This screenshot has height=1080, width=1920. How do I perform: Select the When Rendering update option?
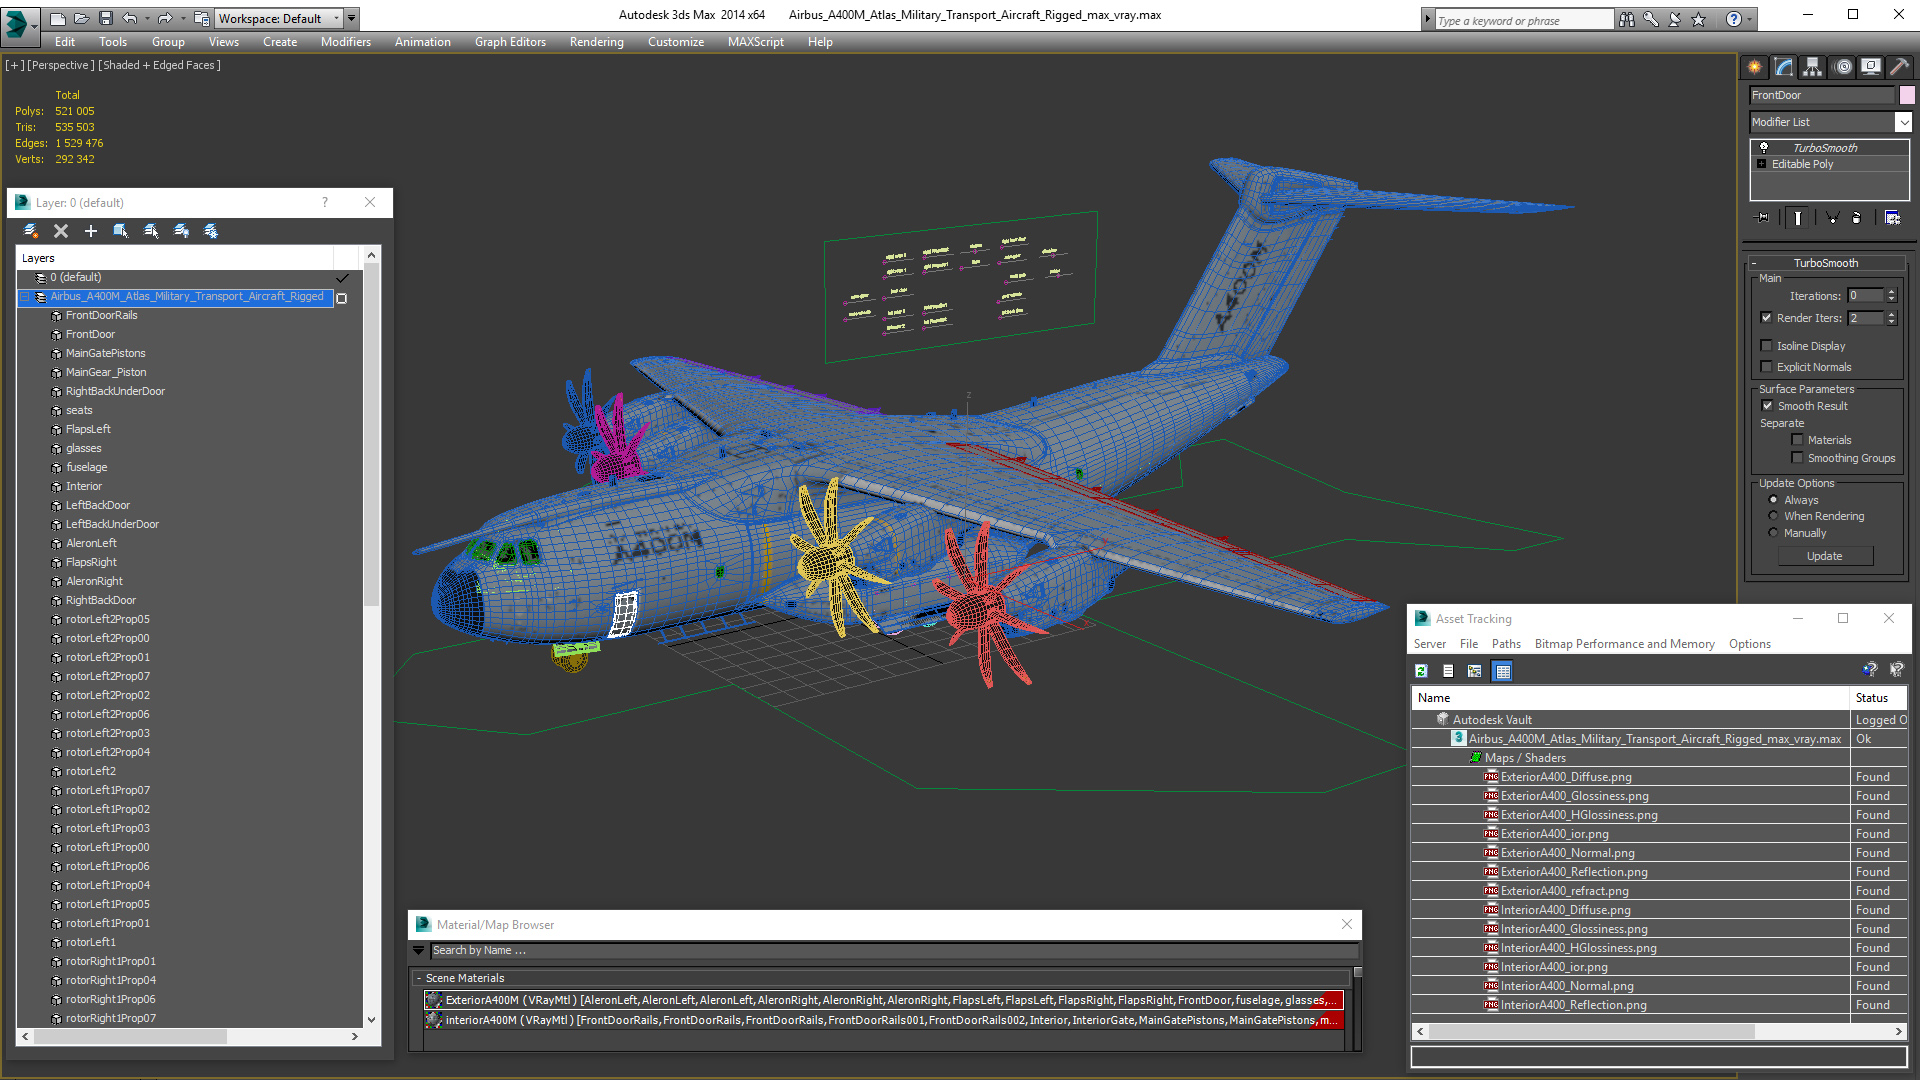pyautogui.click(x=1774, y=516)
